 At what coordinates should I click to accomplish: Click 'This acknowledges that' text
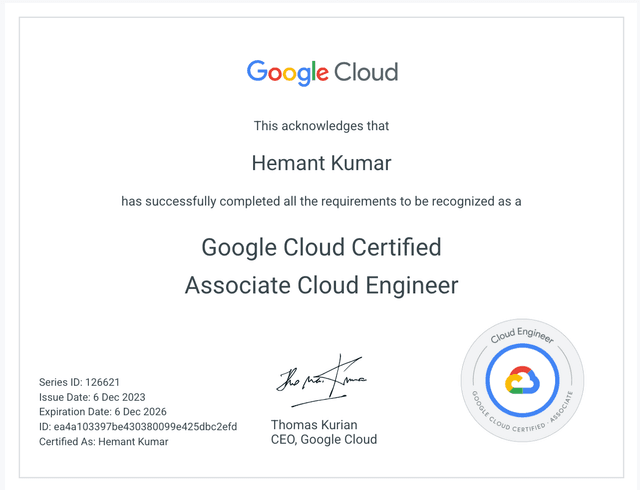(321, 126)
